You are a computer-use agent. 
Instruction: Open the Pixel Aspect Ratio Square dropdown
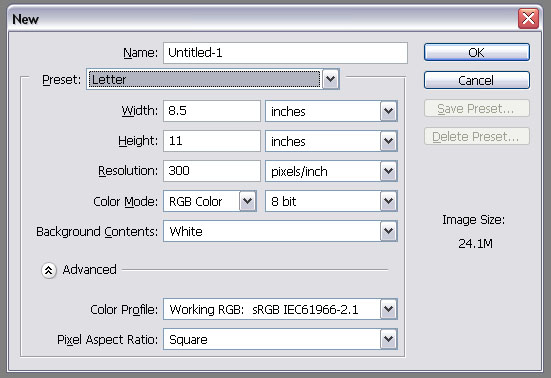click(x=280, y=339)
